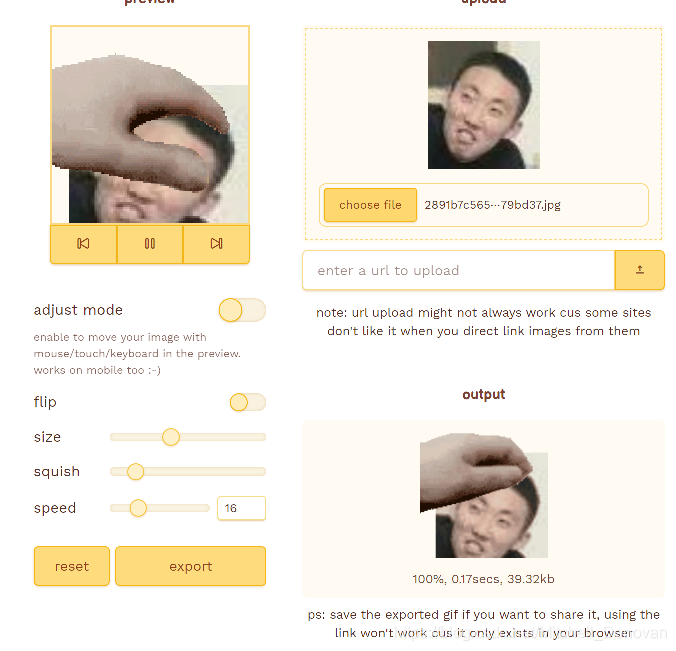Toggle adjust mode switch
This screenshot has width=676, height=651.
pos(242,310)
